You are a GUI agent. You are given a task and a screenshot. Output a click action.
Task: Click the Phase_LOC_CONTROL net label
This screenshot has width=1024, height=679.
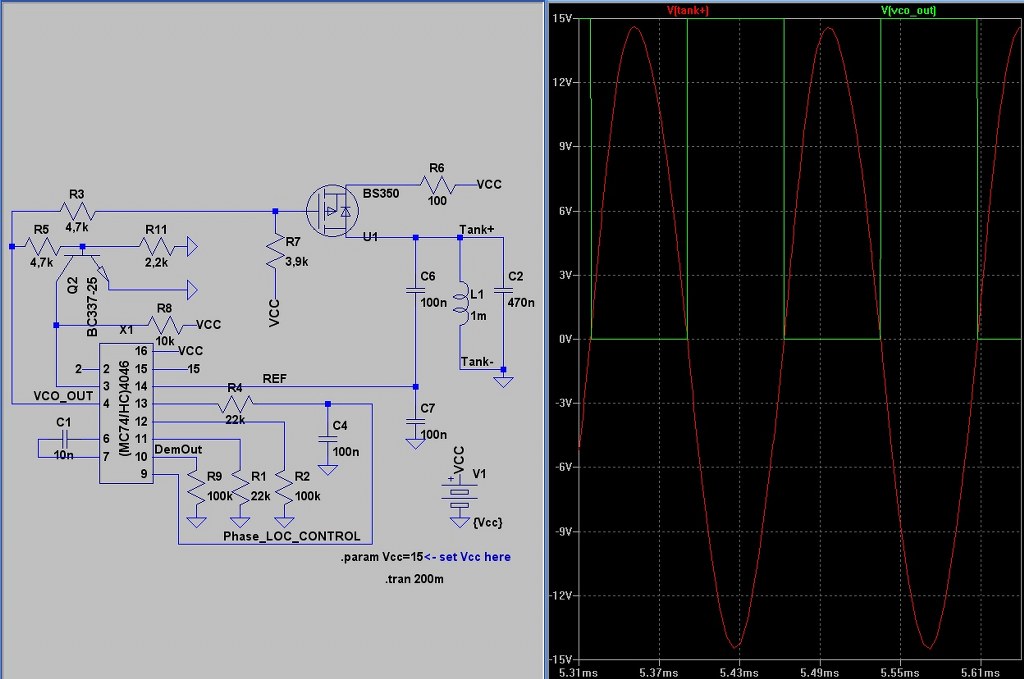point(291,536)
